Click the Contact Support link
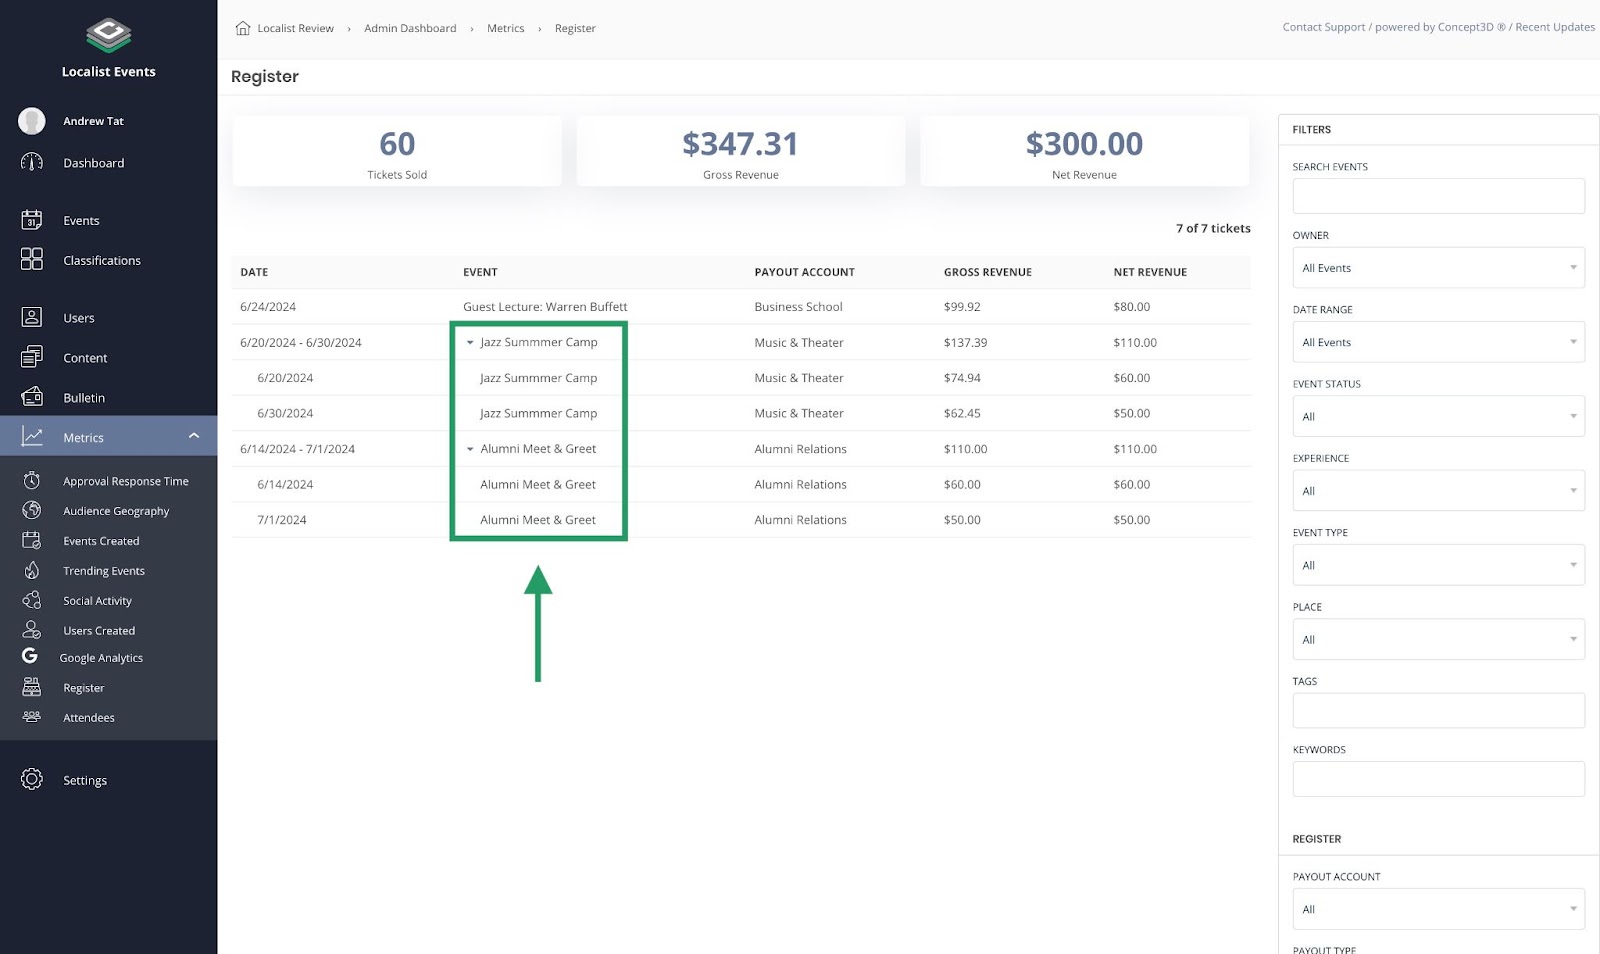The image size is (1600, 954). [1323, 27]
